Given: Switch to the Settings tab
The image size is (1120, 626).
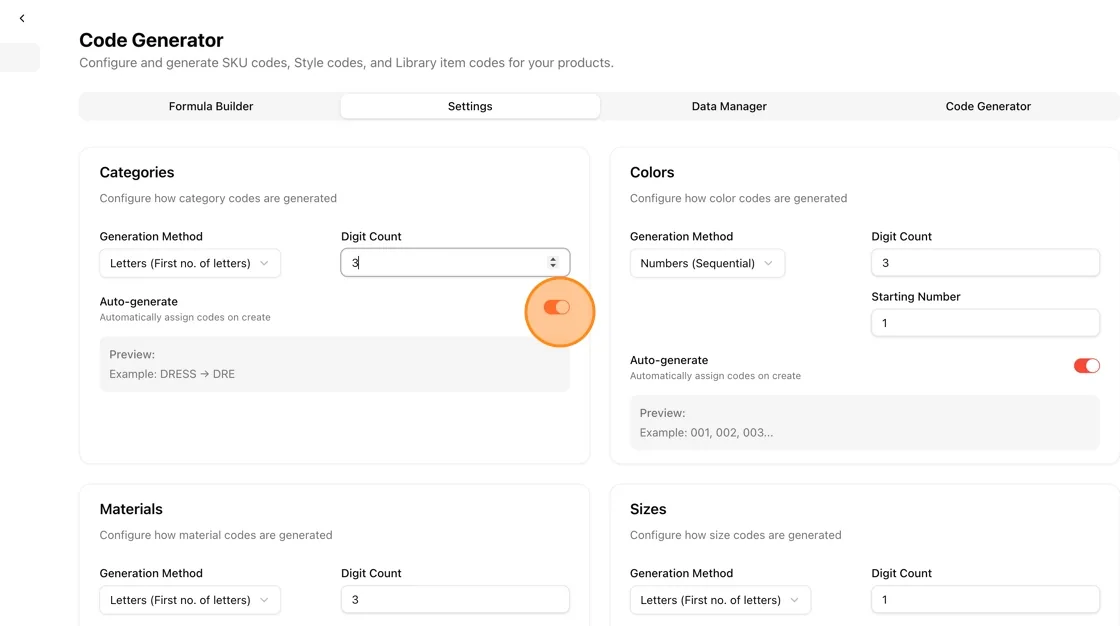Looking at the screenshot, I should pyautogui.click(x=470, y=106).
